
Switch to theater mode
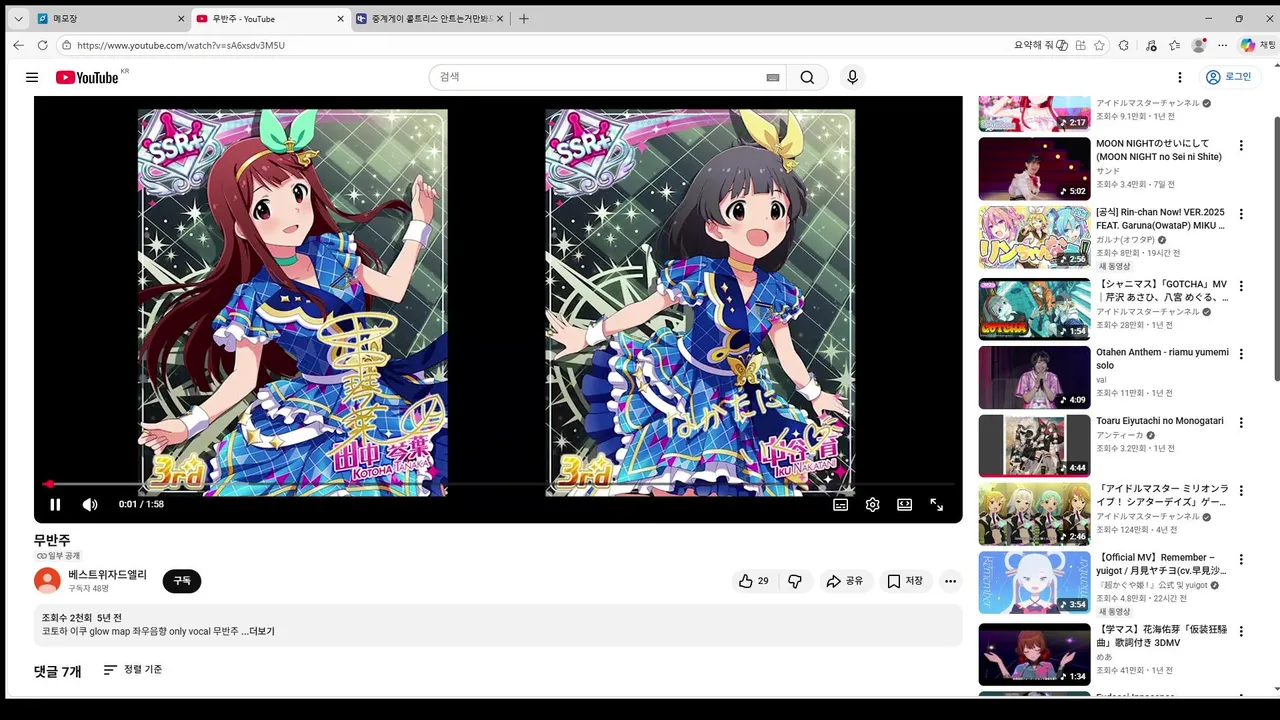(x=904, y=505)
